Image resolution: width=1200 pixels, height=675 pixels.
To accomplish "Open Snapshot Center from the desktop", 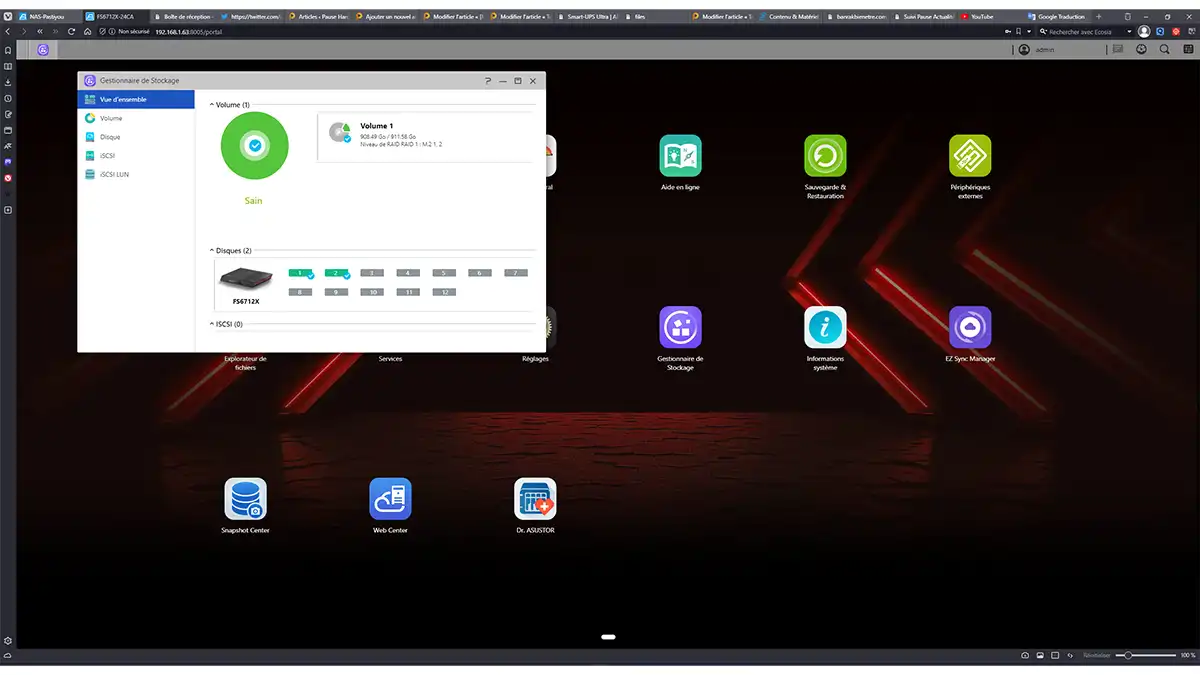I will (245, 497).
